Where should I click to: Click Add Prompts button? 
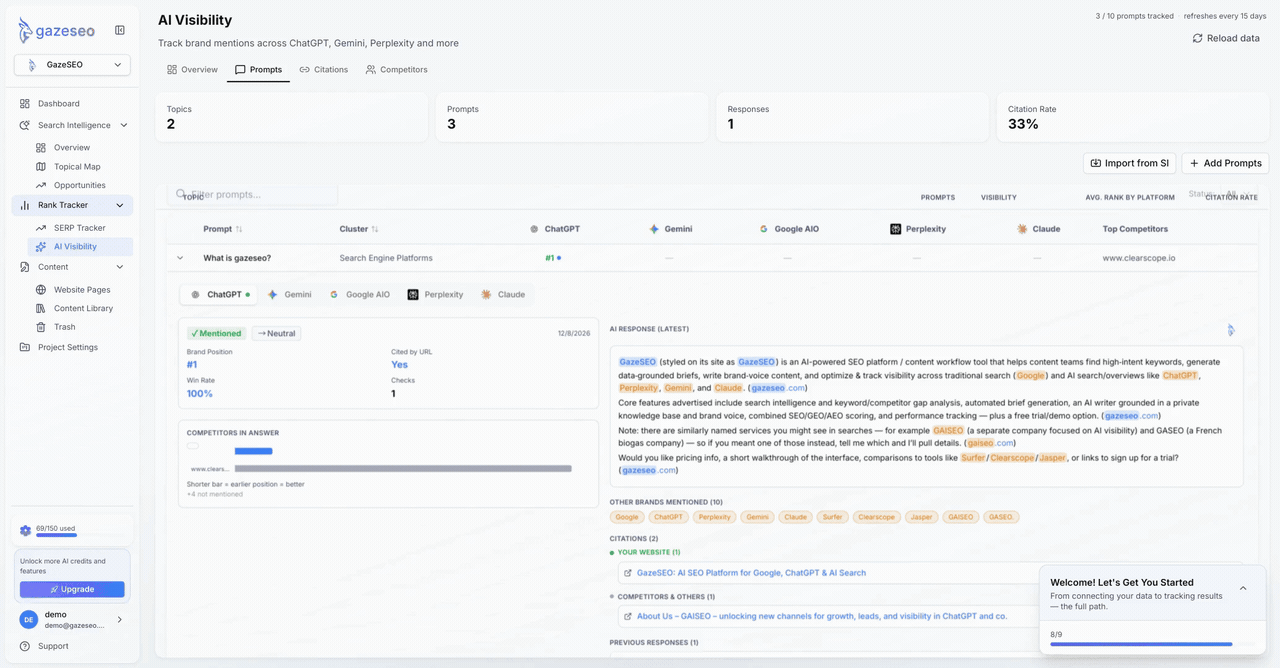tap(1225, 163)
